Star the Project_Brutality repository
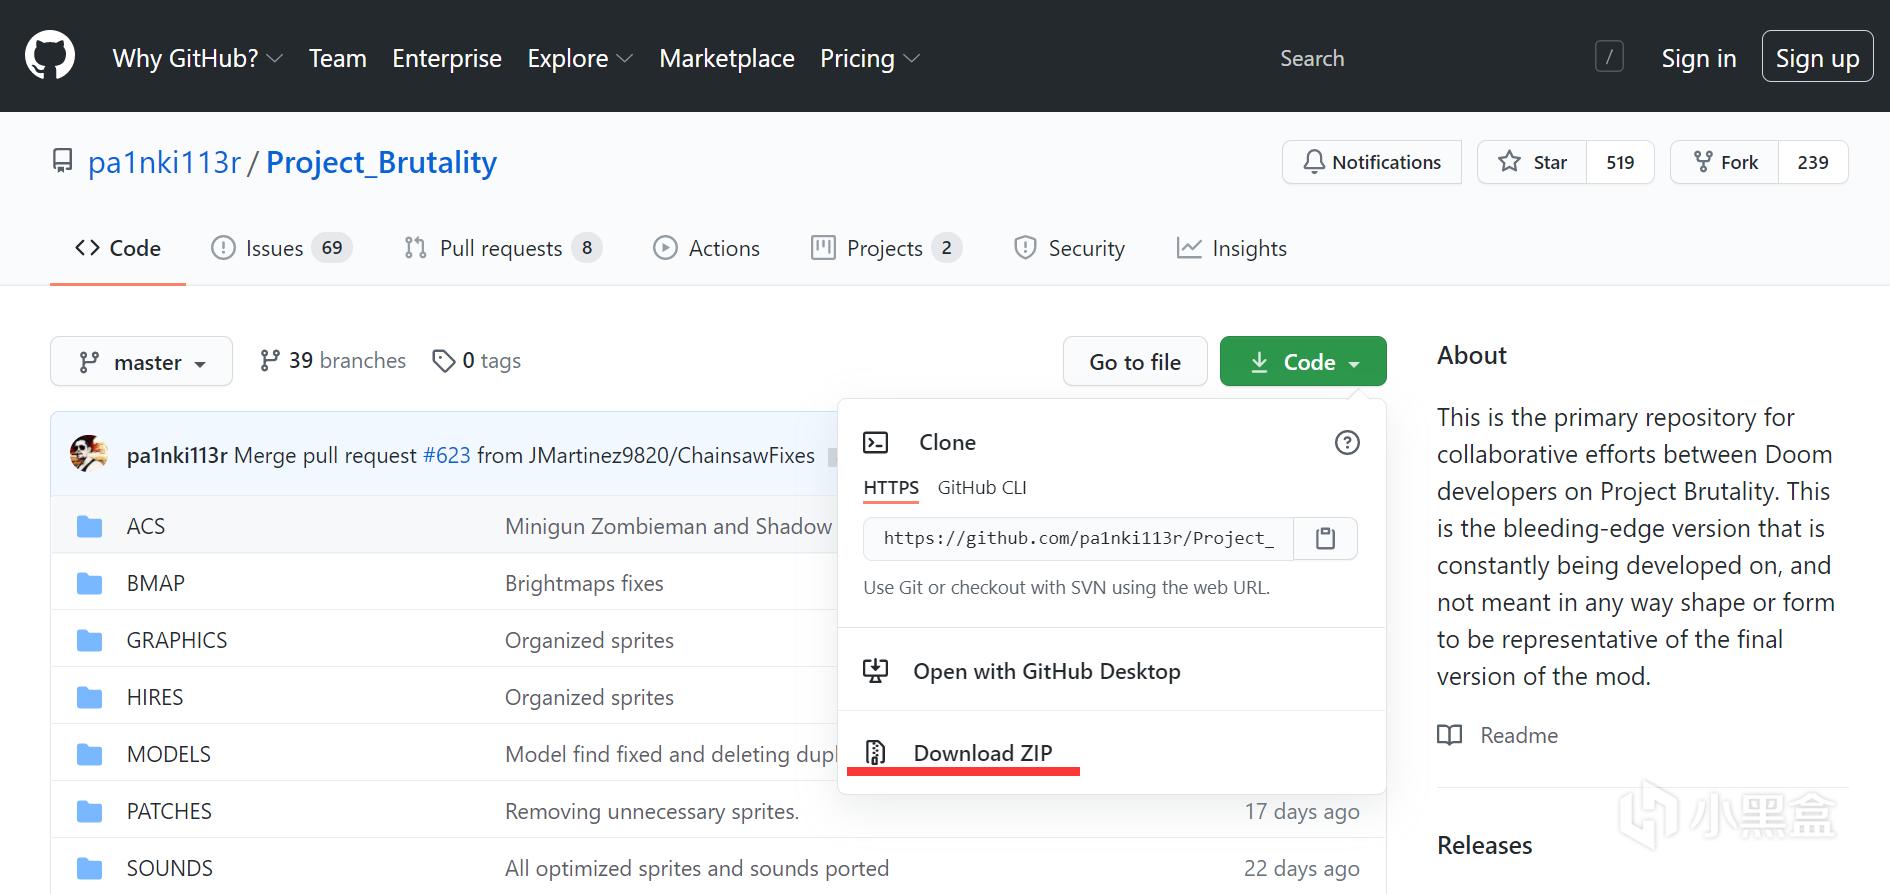 (1532, 162)
